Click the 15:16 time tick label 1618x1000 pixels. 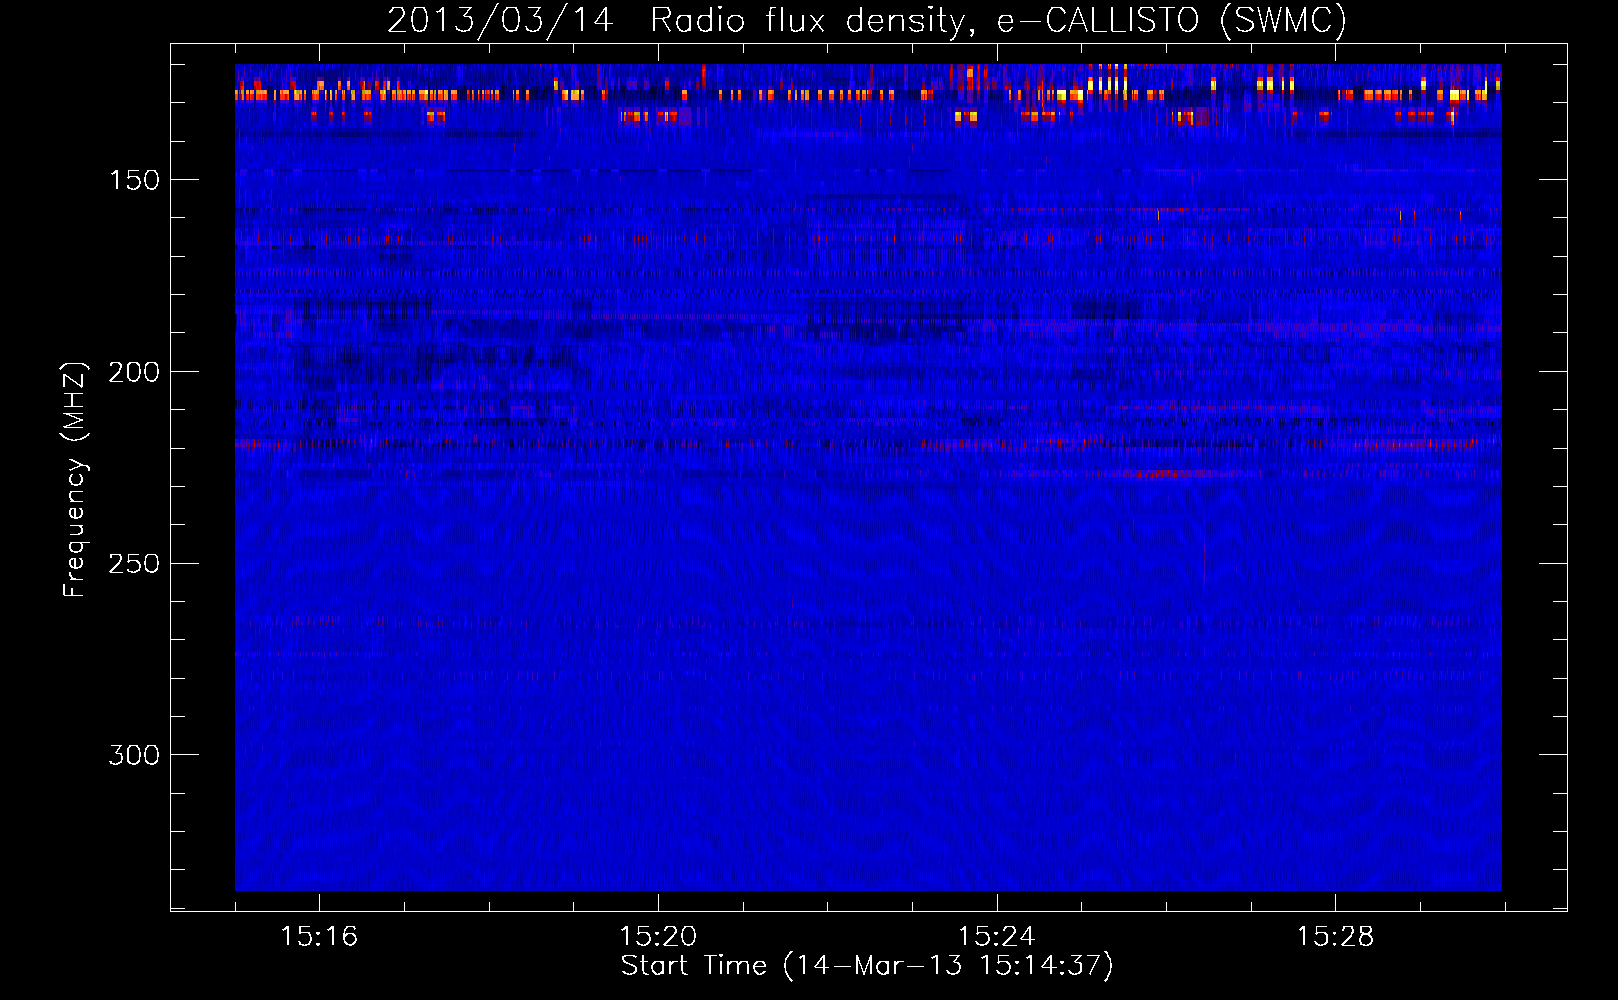319,937
